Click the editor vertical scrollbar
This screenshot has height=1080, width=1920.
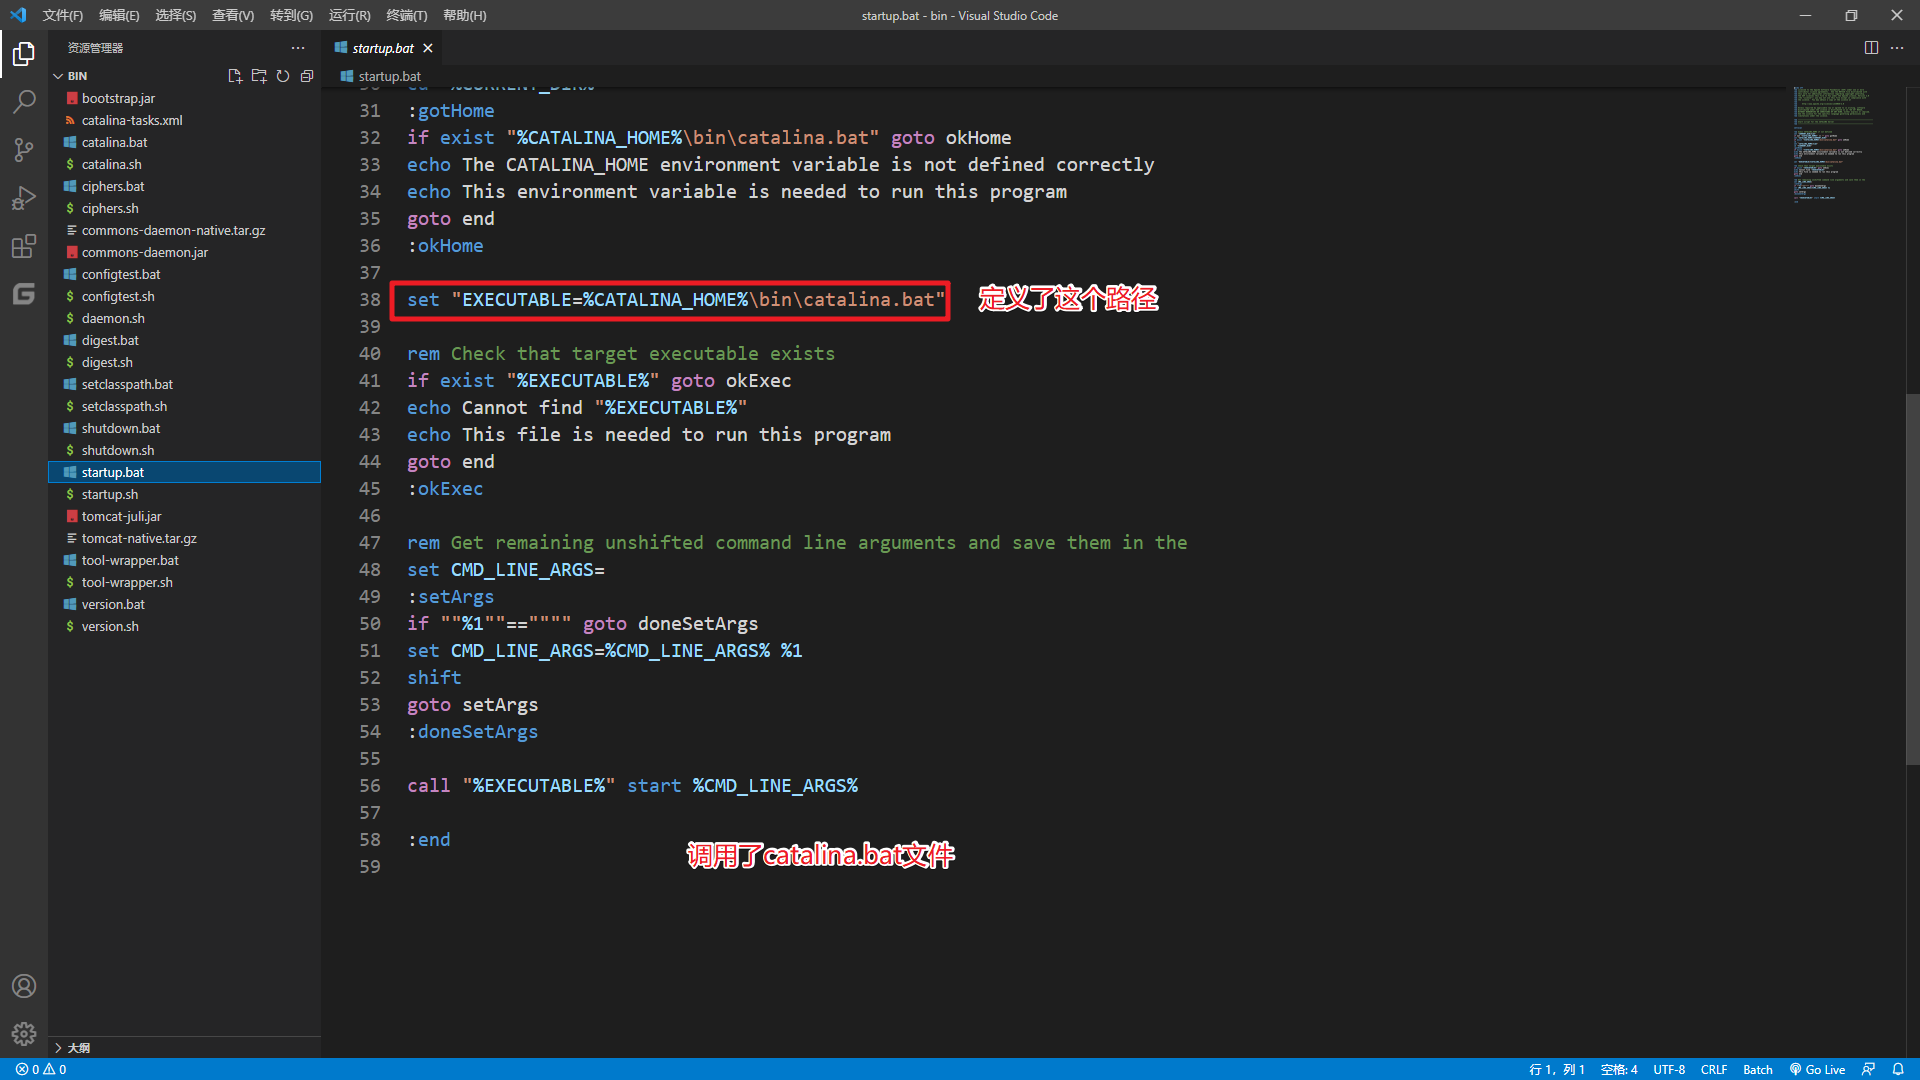(1912, 580)
